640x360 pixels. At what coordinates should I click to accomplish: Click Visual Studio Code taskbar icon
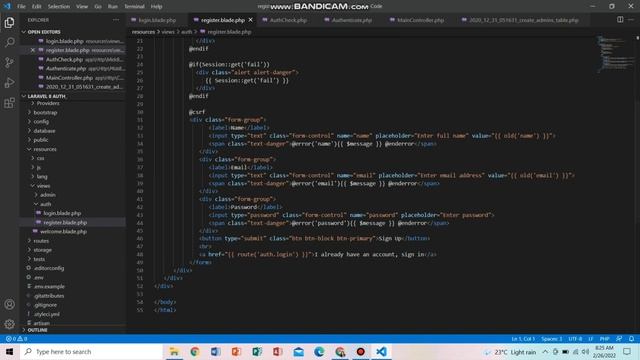tap(381, 351)
